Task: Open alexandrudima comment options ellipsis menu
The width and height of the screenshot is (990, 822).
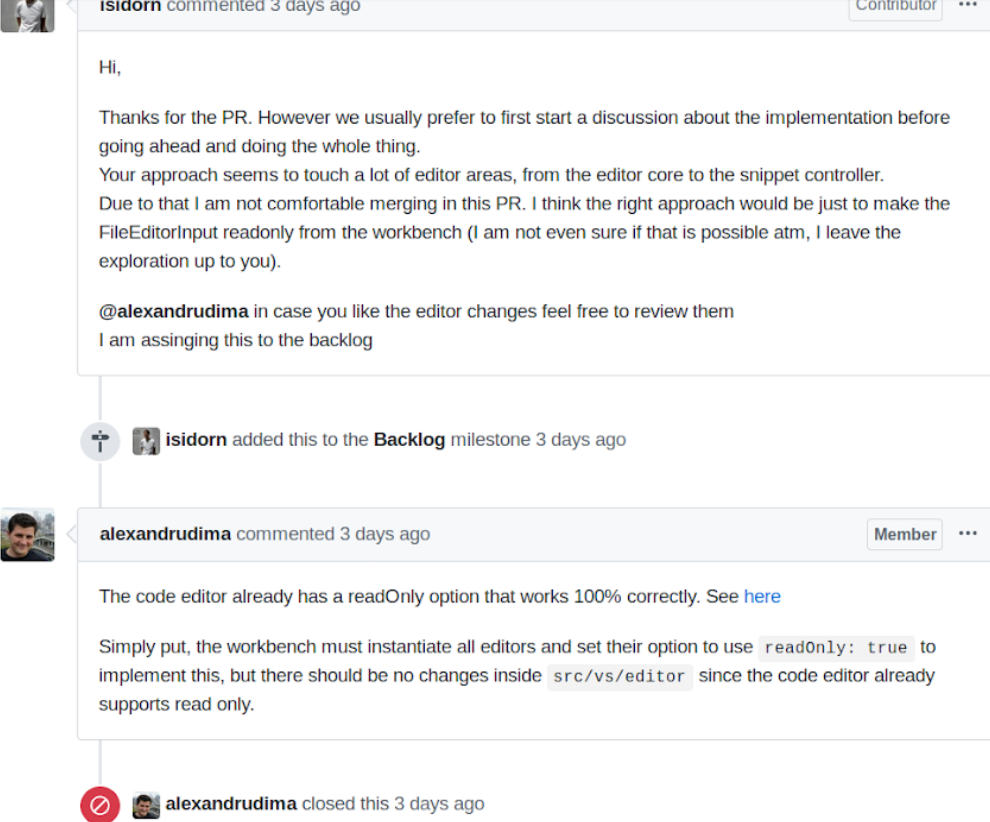Action: click(x=967, y=533)
